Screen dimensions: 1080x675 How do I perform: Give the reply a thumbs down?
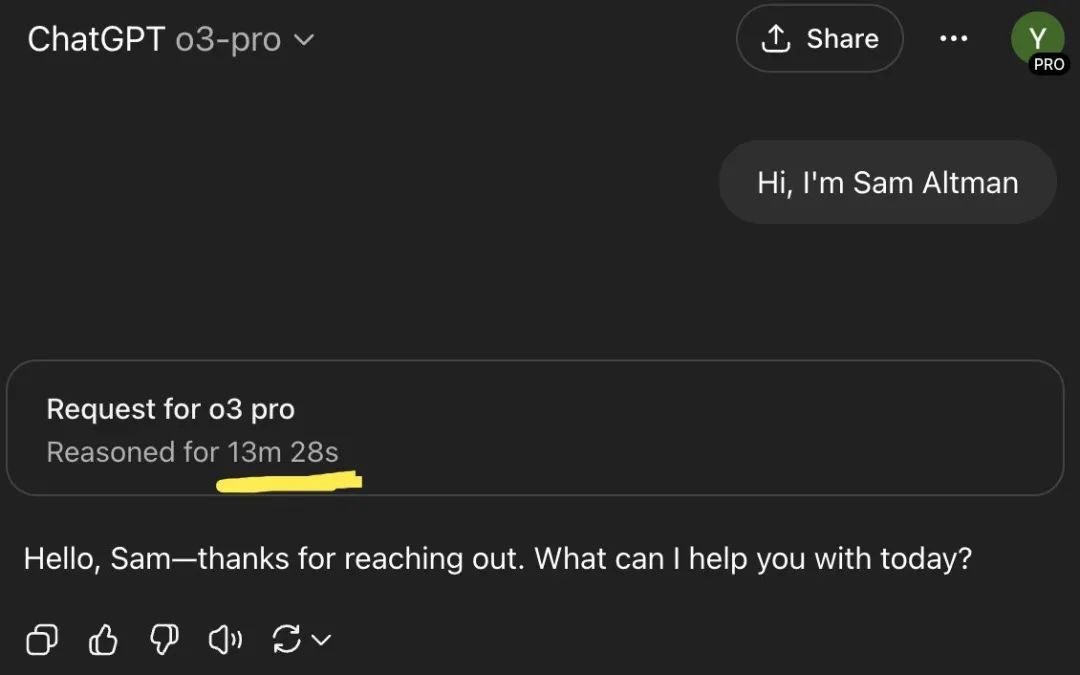(164, 639)
